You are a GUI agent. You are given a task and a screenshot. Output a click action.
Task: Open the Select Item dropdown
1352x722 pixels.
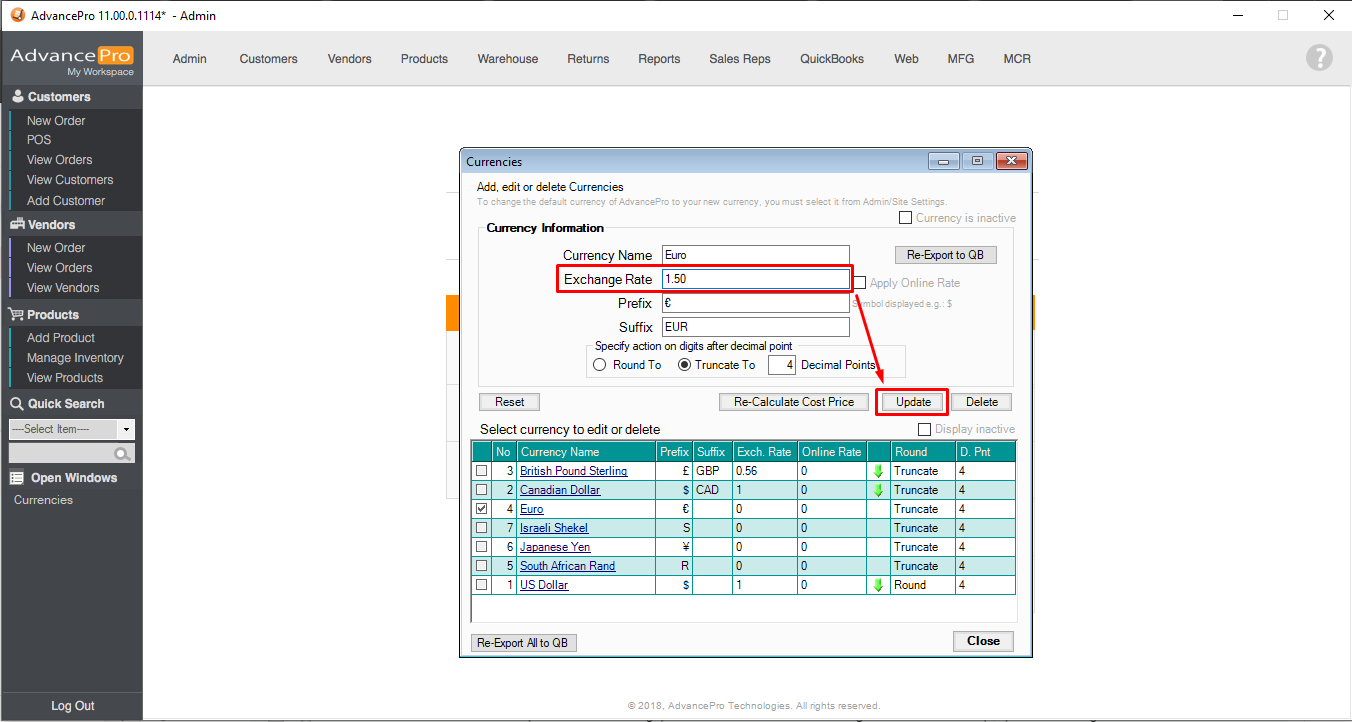point(126,429)
